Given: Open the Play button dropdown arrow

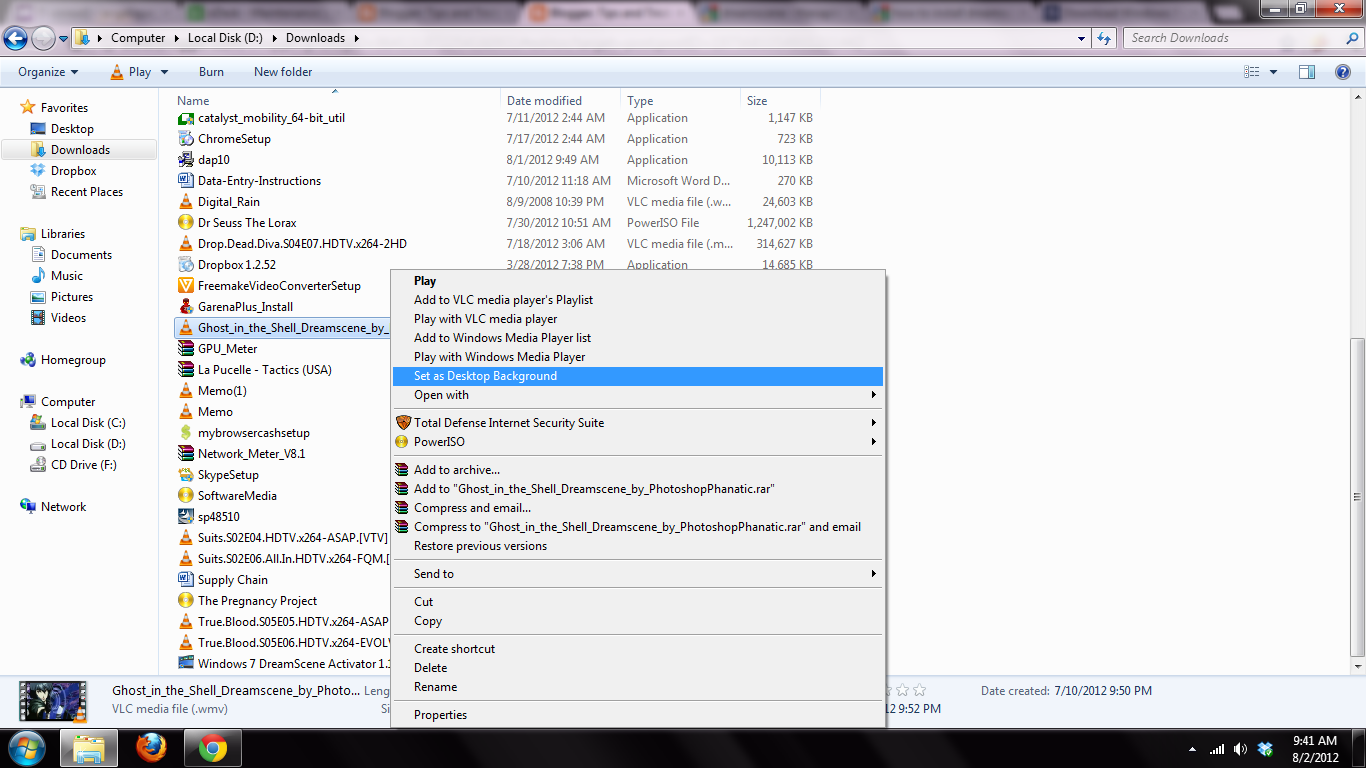Looking at the screenshot, I should [164, 72].
